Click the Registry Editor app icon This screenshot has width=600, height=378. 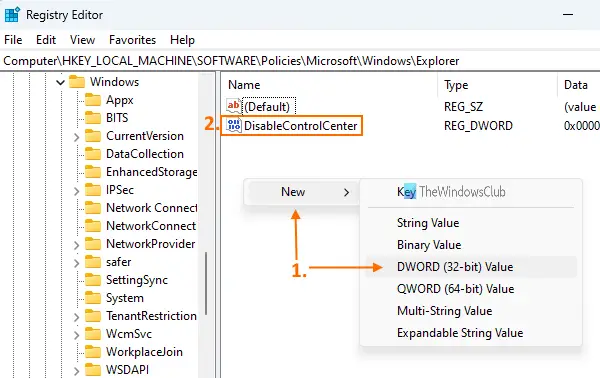coord(12,15)
